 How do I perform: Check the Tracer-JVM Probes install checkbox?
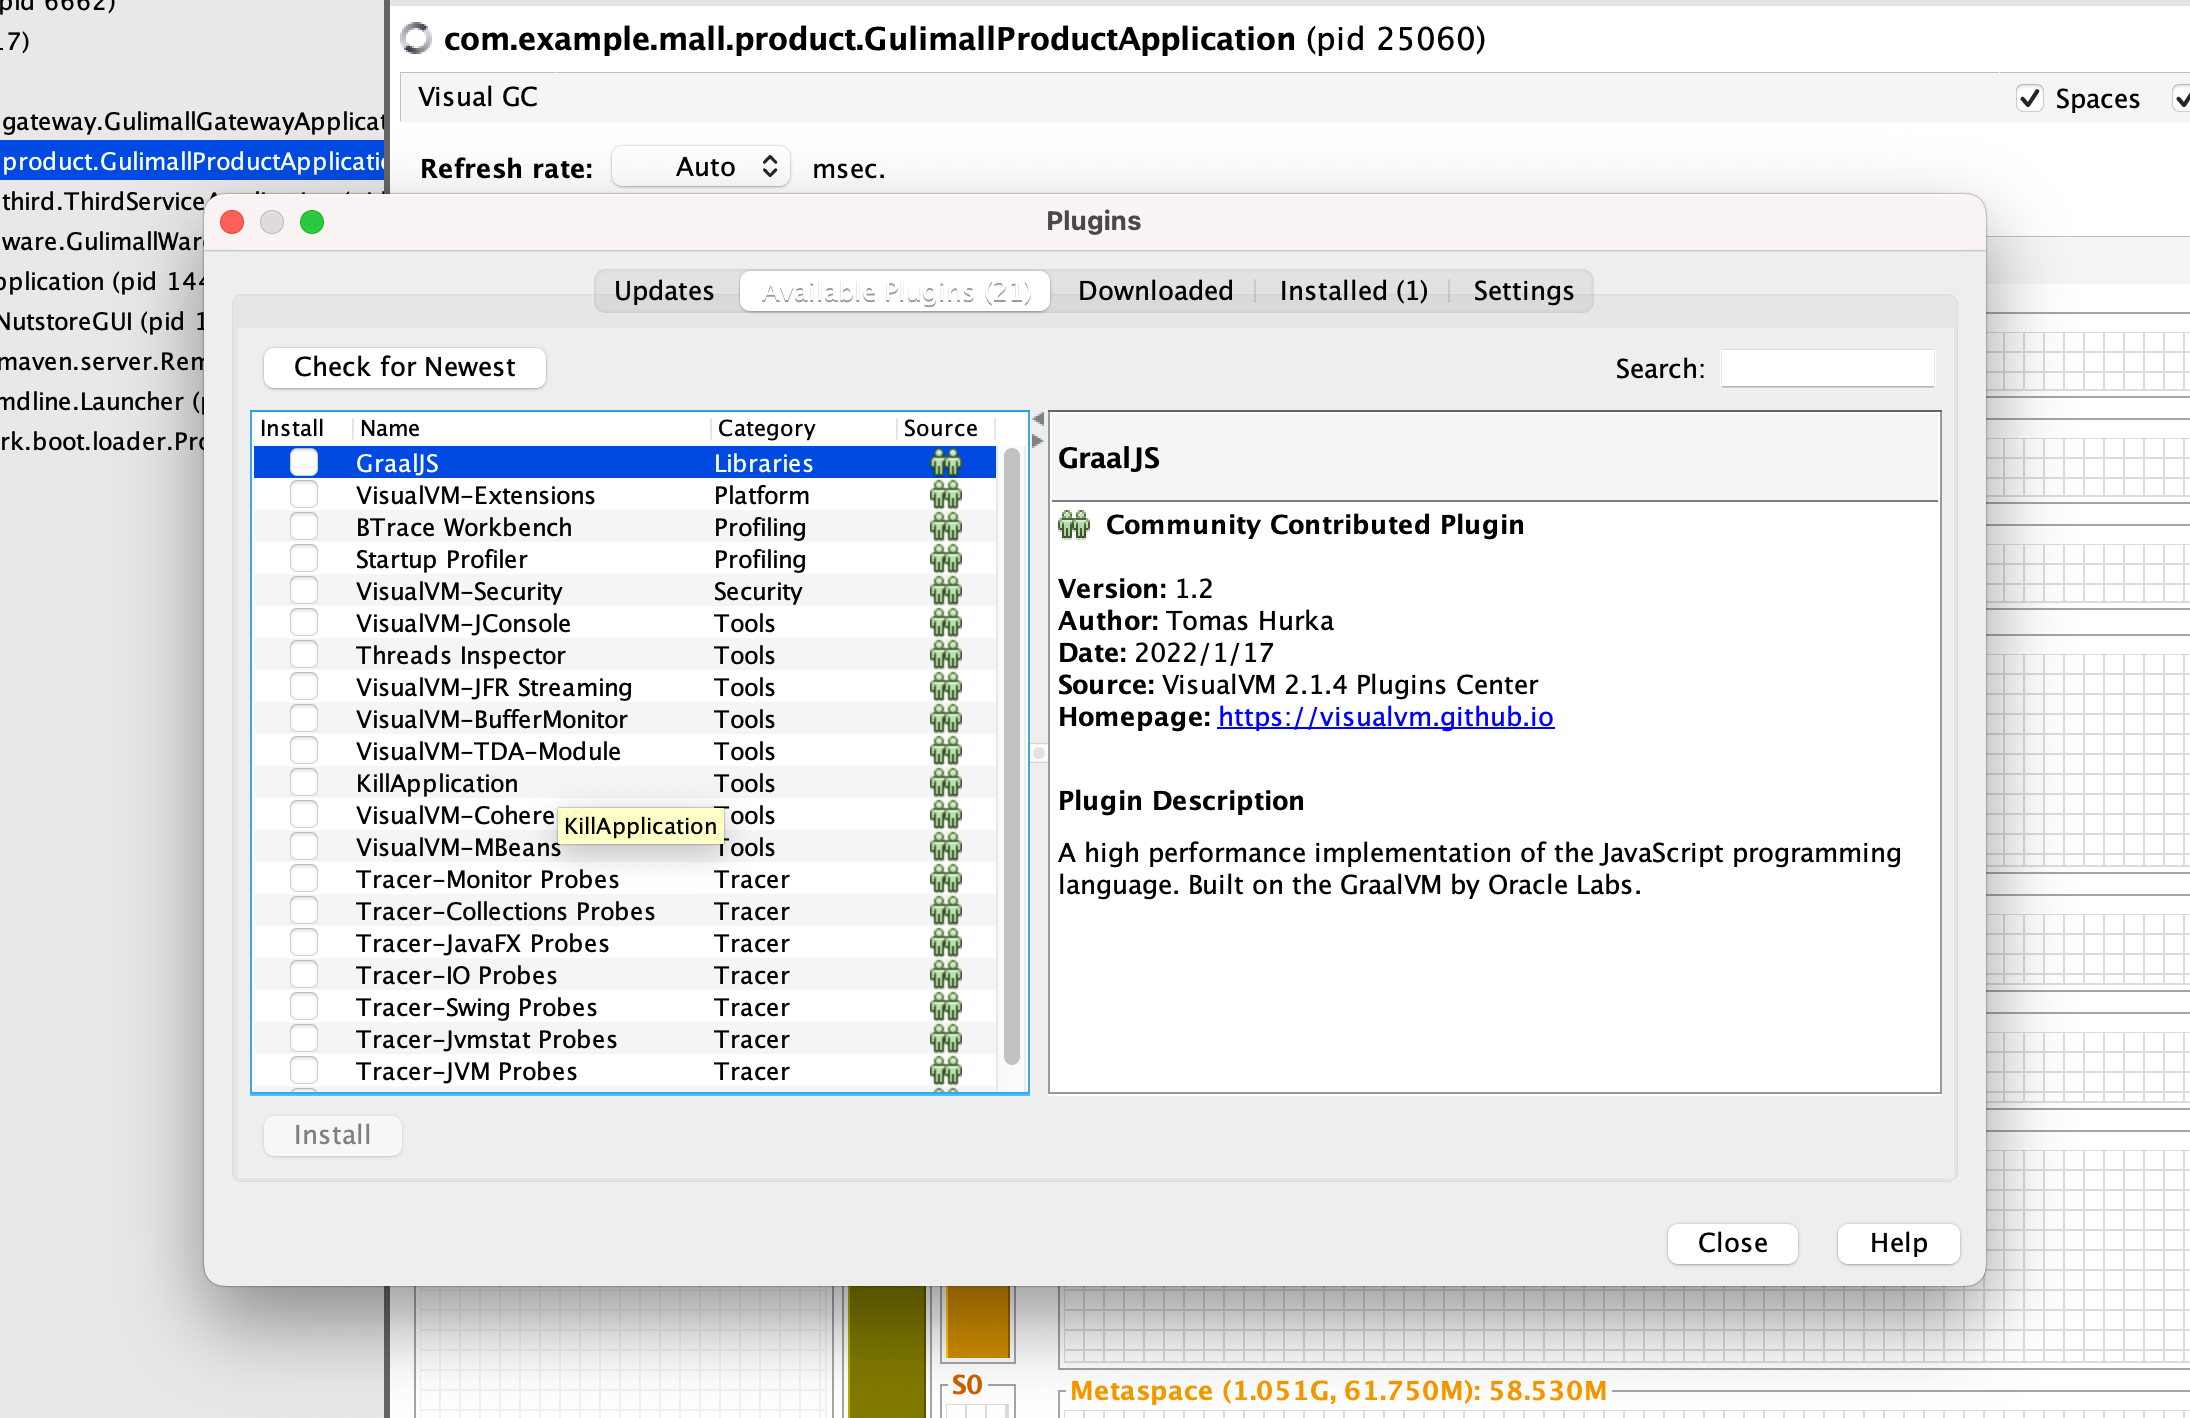pos(304,1070)
